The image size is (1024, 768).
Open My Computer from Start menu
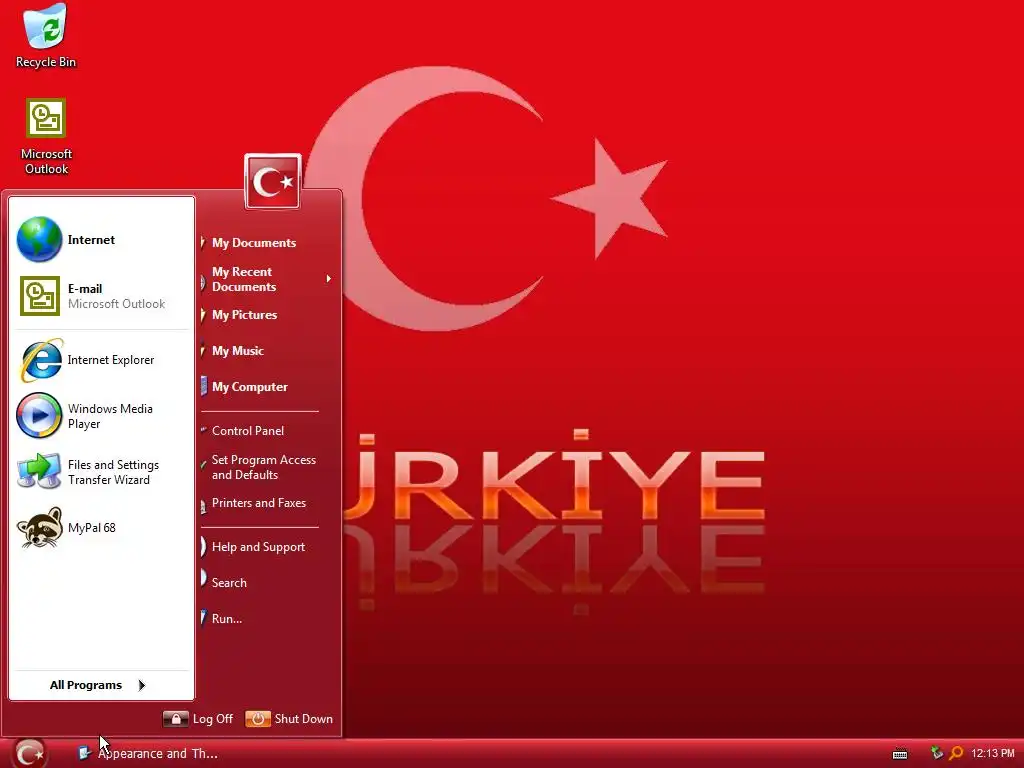(249, 387)
